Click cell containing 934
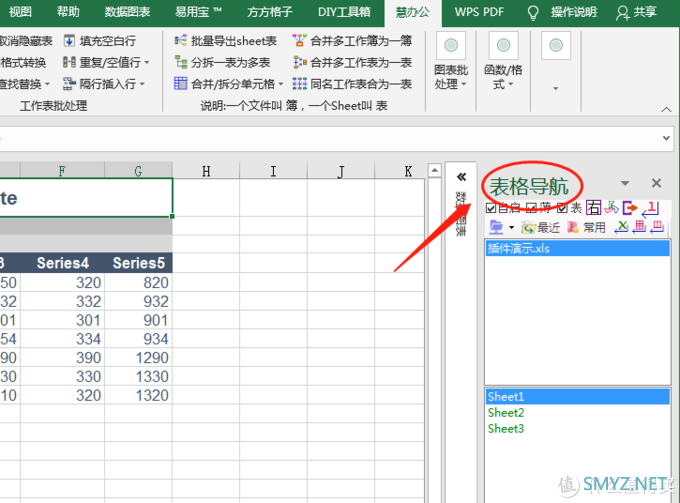Screen dimensions: 680x503 click(x=138, y=339)
